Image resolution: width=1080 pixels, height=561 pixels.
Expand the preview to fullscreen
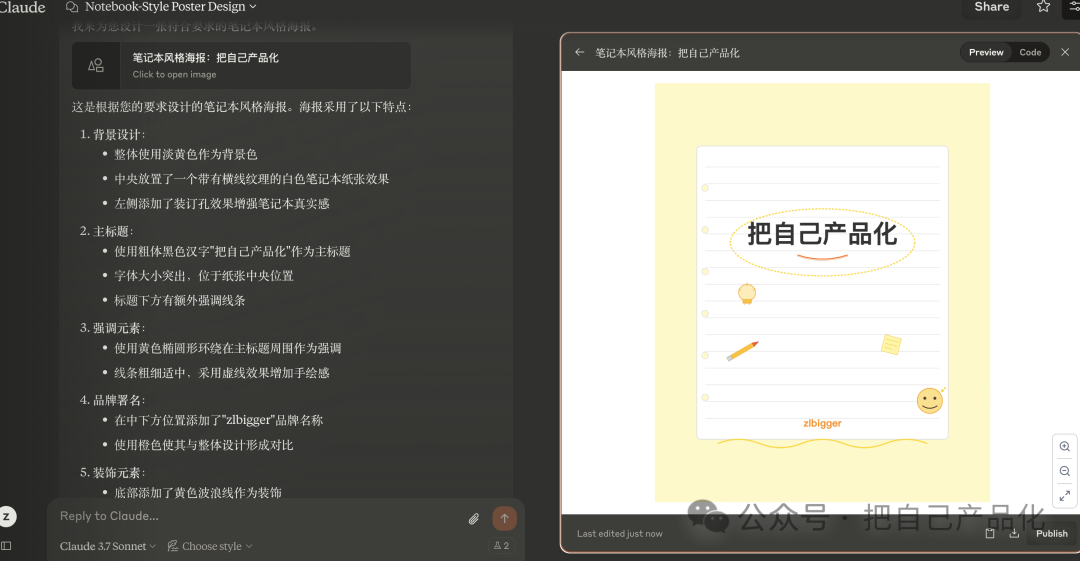(1065, 496)
